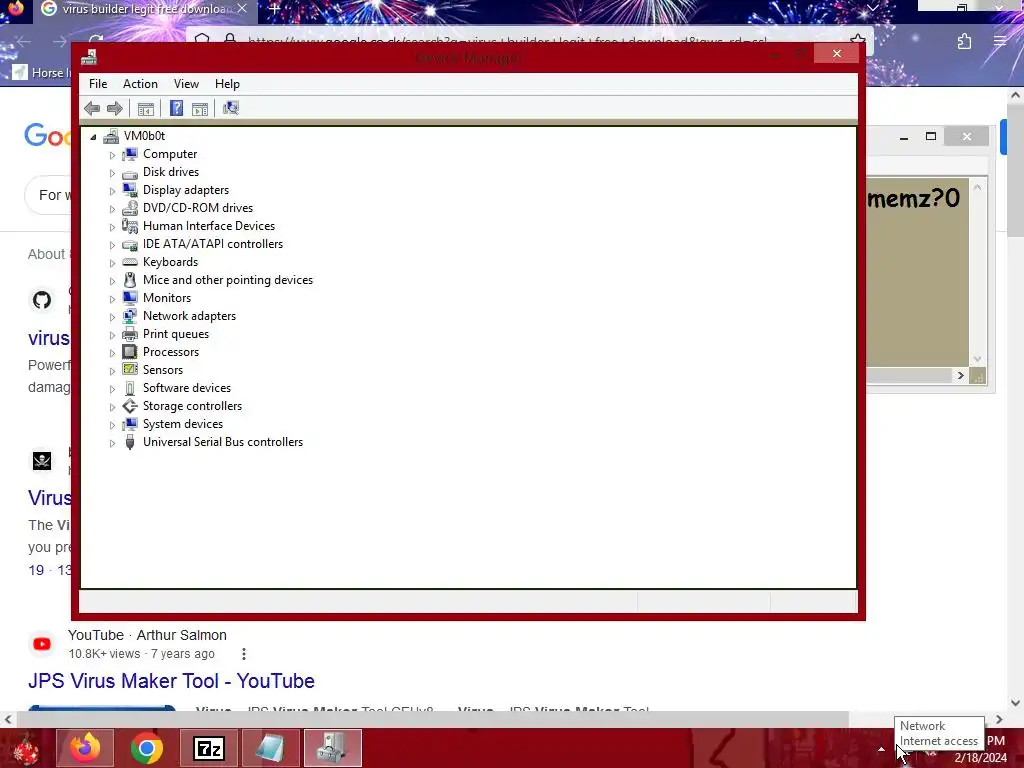Open the Horse bookmark in Firefox toolbar
The height and width of the screenshot is (768, 1024).
point(42,72)
